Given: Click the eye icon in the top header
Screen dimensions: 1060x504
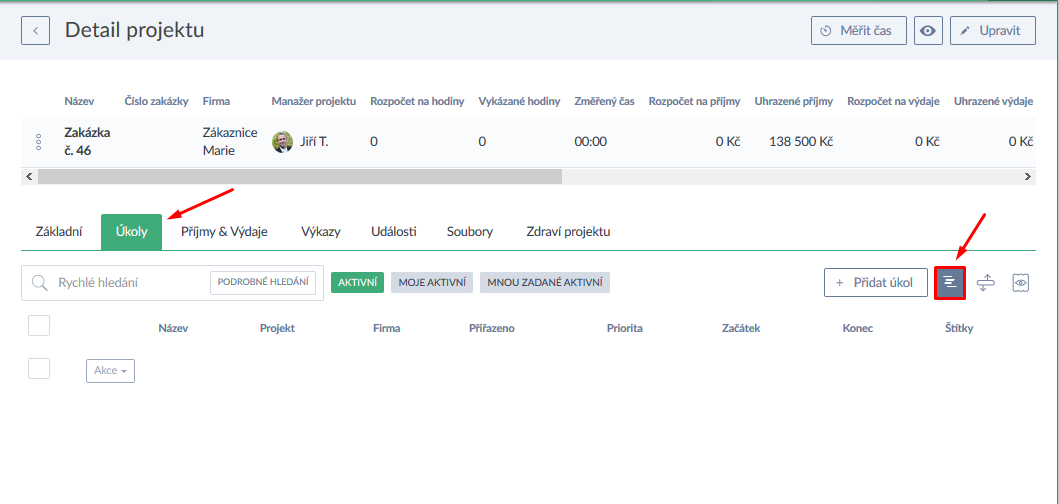Looking at the screenshot, I should pos(929,31).
